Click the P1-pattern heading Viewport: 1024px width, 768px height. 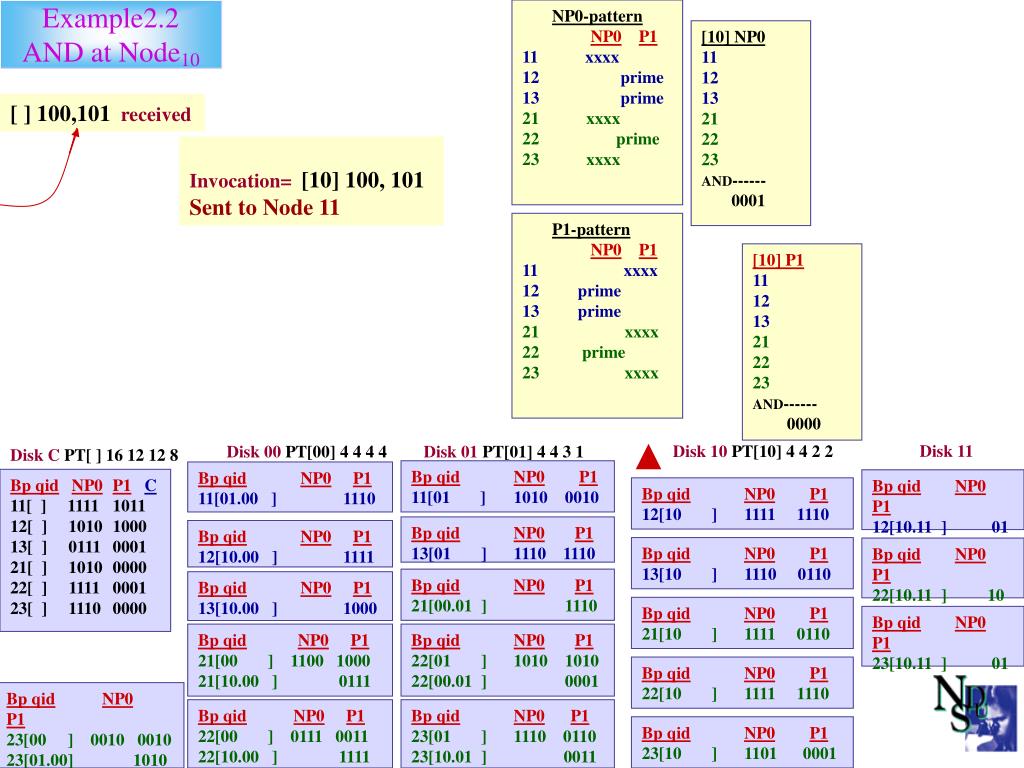[x=591, y=230]
